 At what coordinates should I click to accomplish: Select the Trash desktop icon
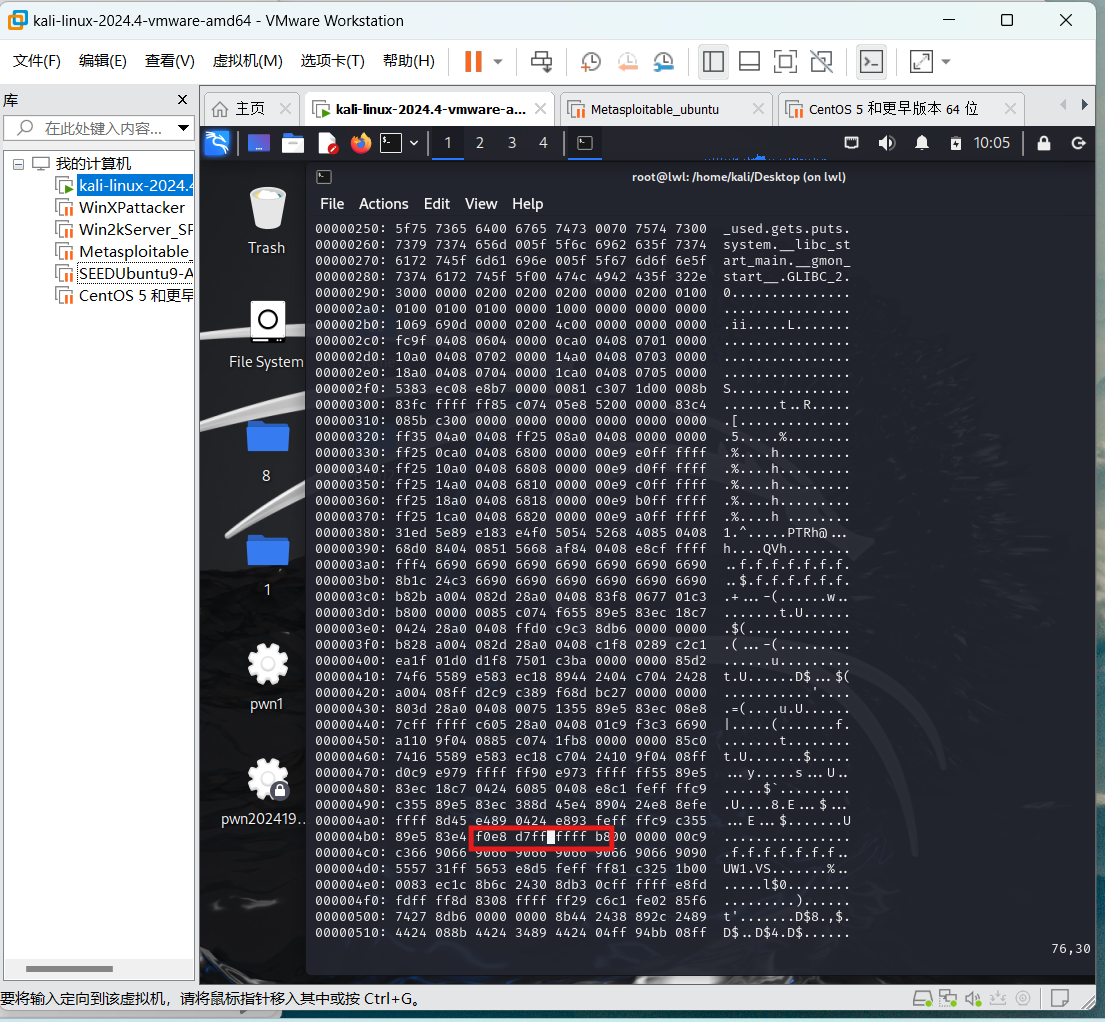point(267,221)
